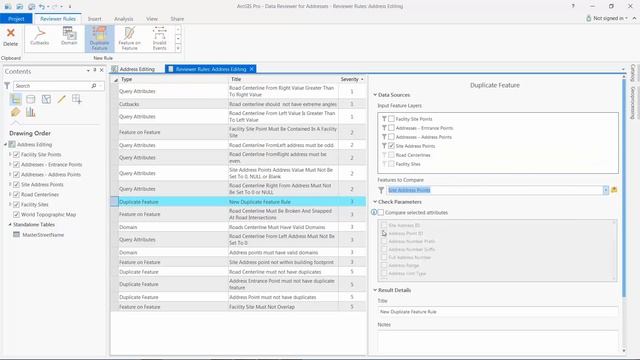Sort rules by Severity column header

click(352, 79)
